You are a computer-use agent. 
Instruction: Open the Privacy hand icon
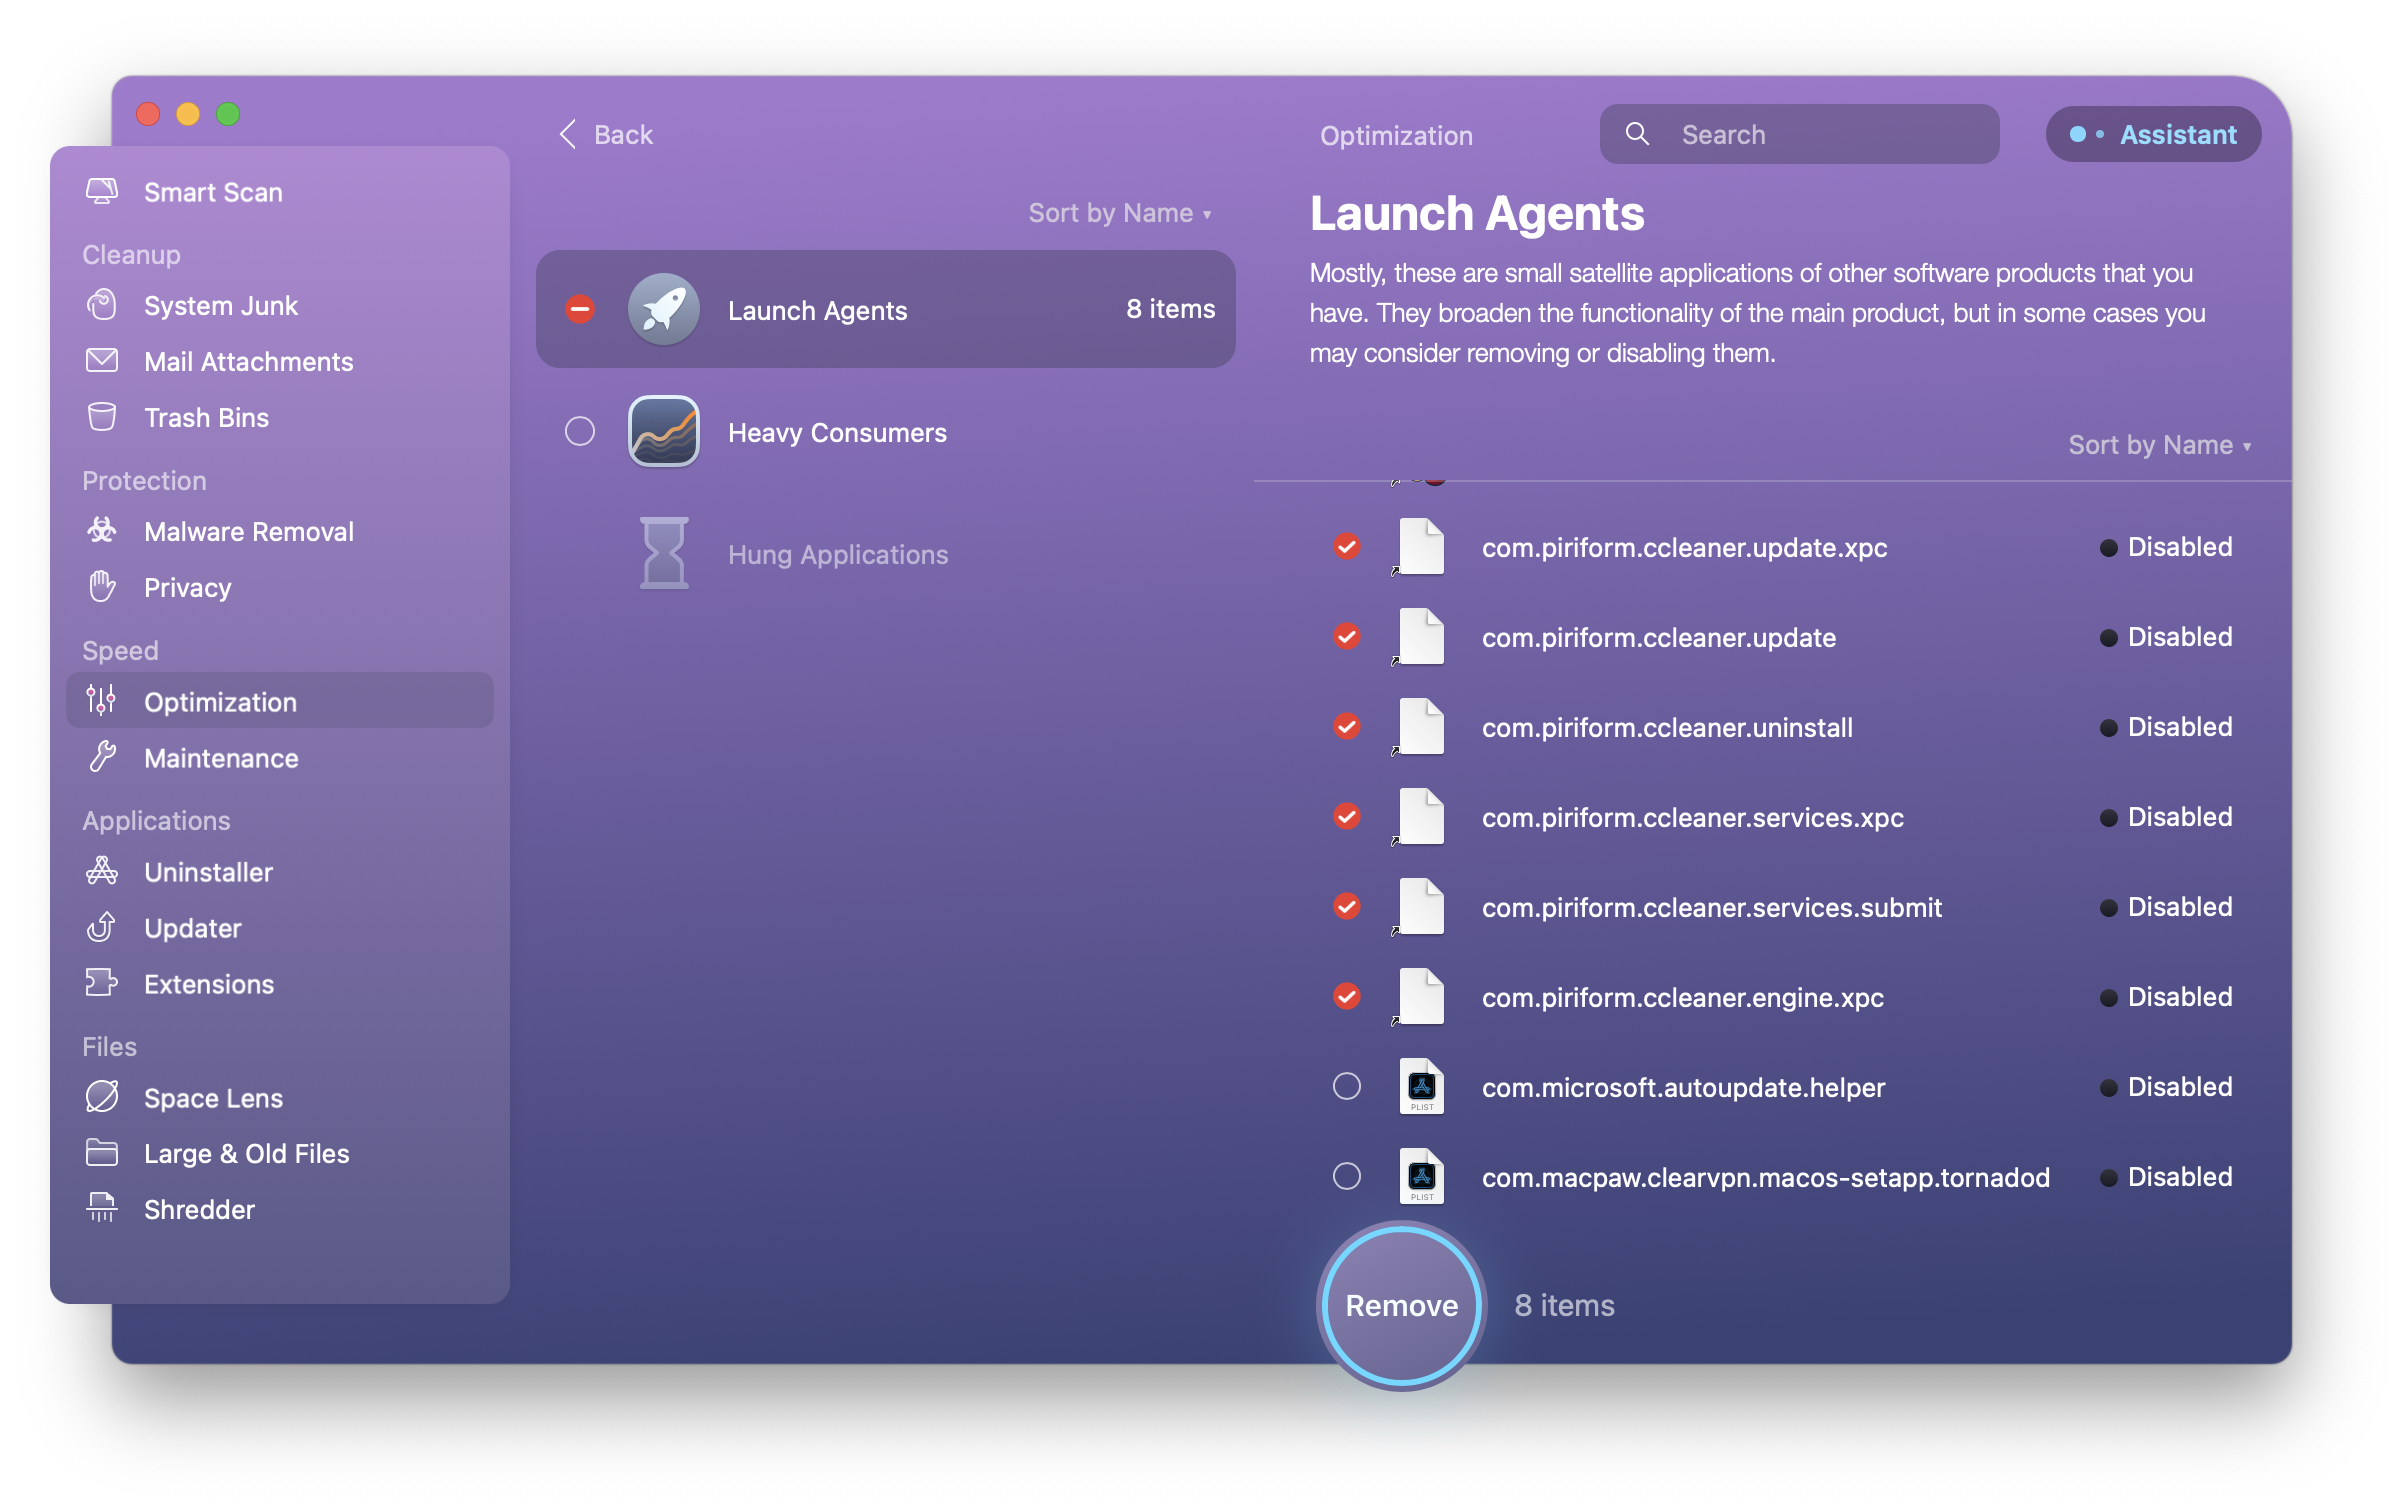102,587
